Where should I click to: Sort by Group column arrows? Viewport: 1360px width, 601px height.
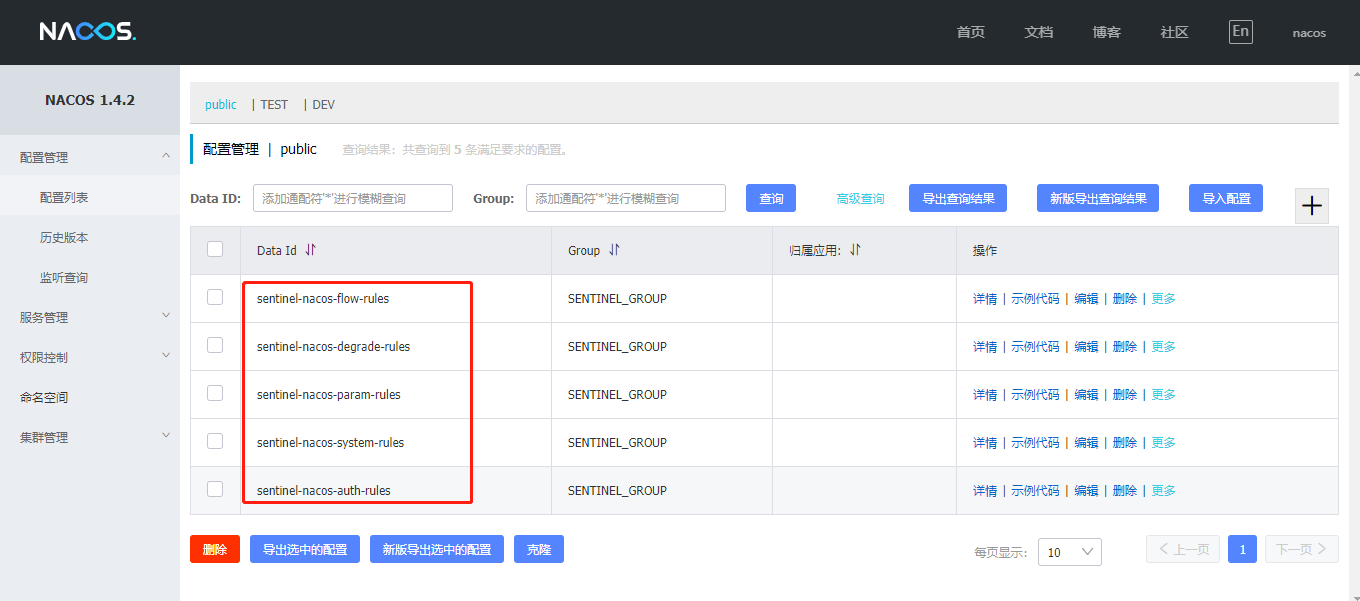[x=614, y=250]
